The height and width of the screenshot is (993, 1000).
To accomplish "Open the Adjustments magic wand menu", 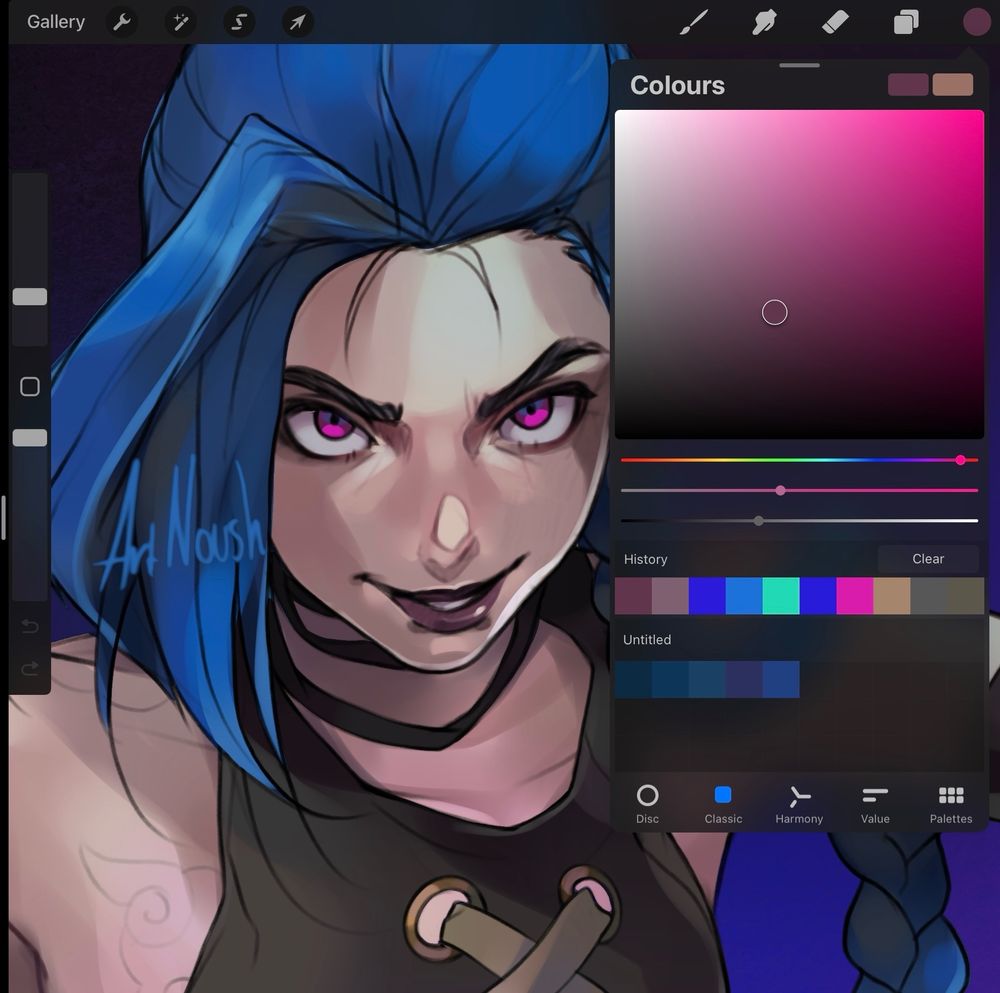I will tap(180, 22).
